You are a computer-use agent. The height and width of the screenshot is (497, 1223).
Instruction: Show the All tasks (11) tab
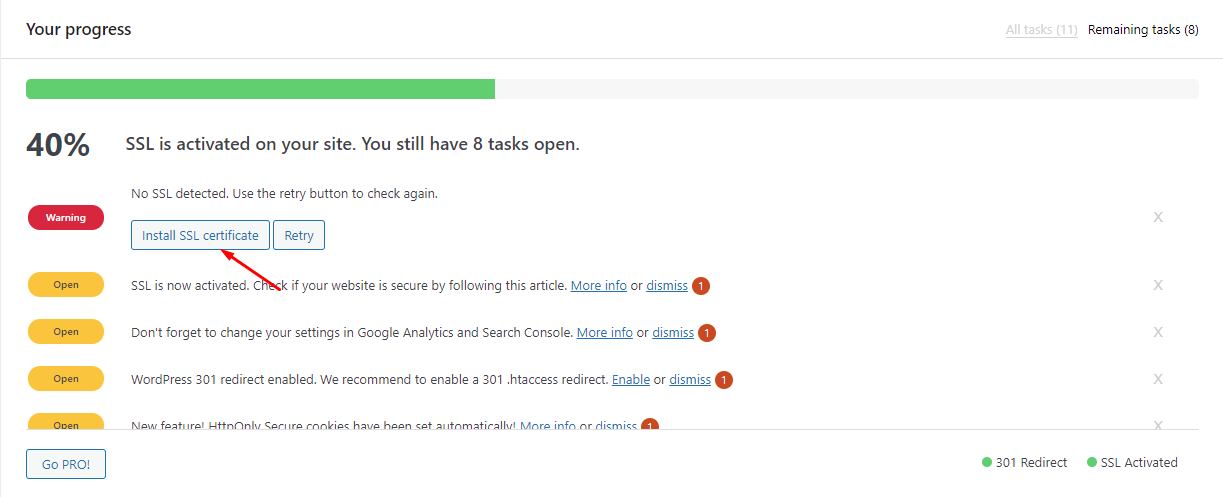[x=1041, y=30]
